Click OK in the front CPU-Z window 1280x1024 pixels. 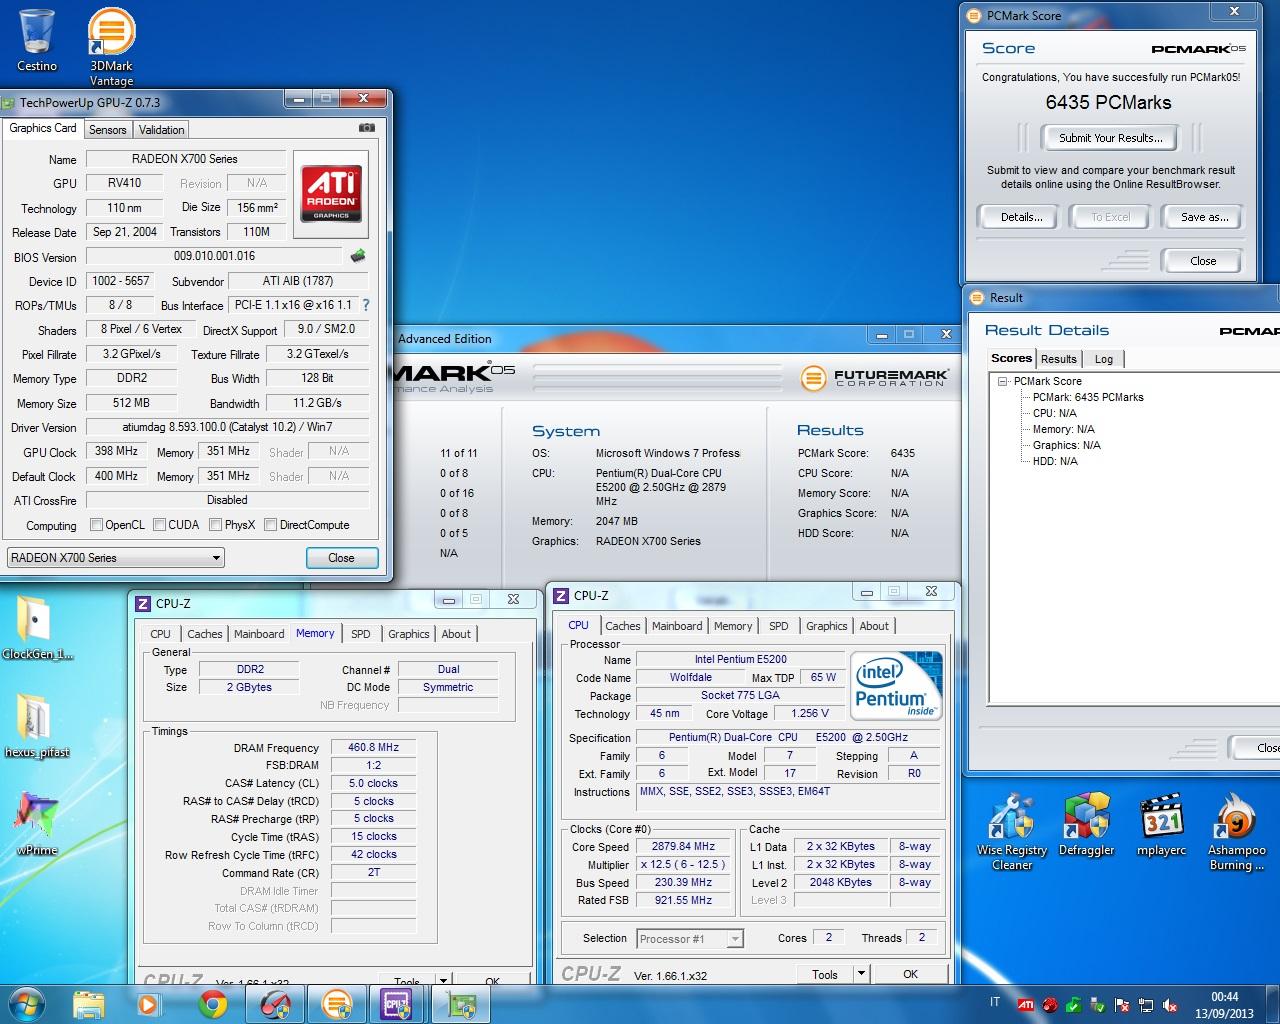(910, 974)
